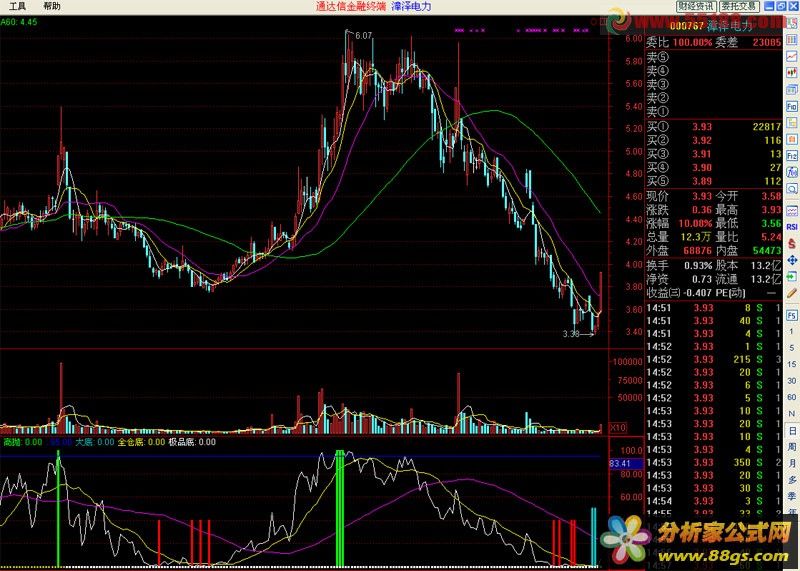This screenshot has height=571, width=800.
Task: Select the pencil drawing tool icon
Action: pos(792,293)
